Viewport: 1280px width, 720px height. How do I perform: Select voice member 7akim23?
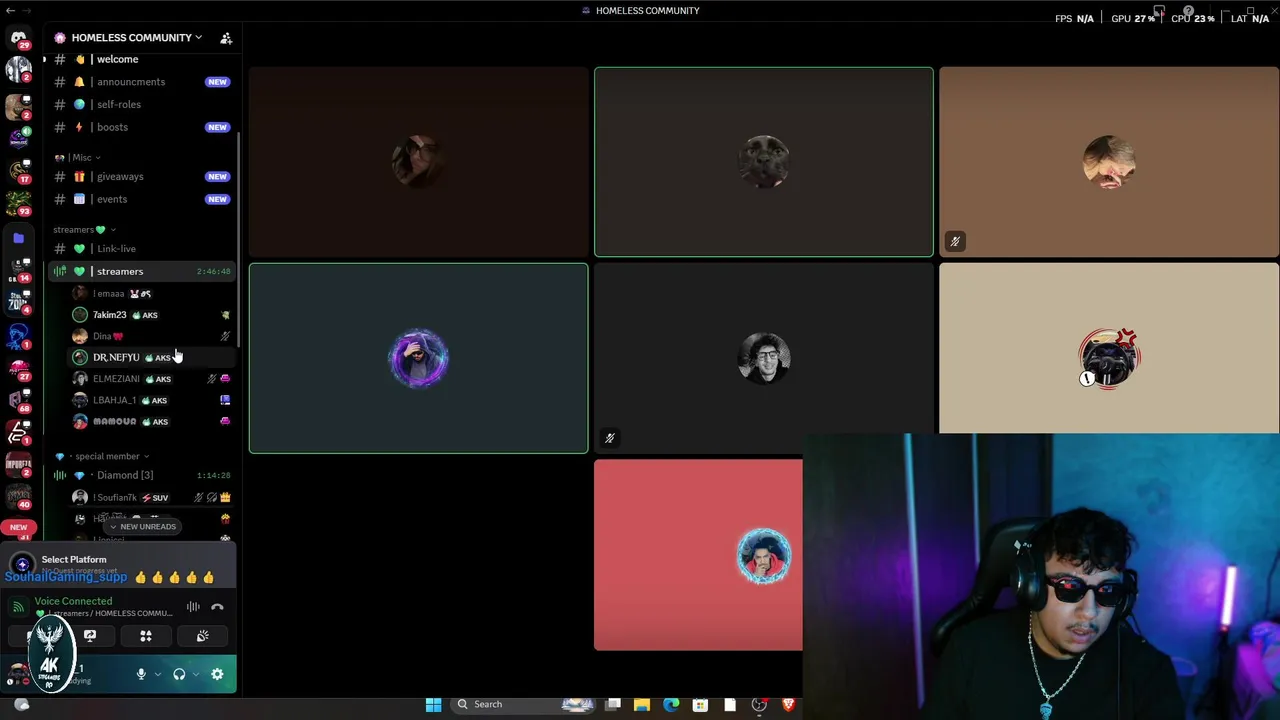click(x=152, y=315)
